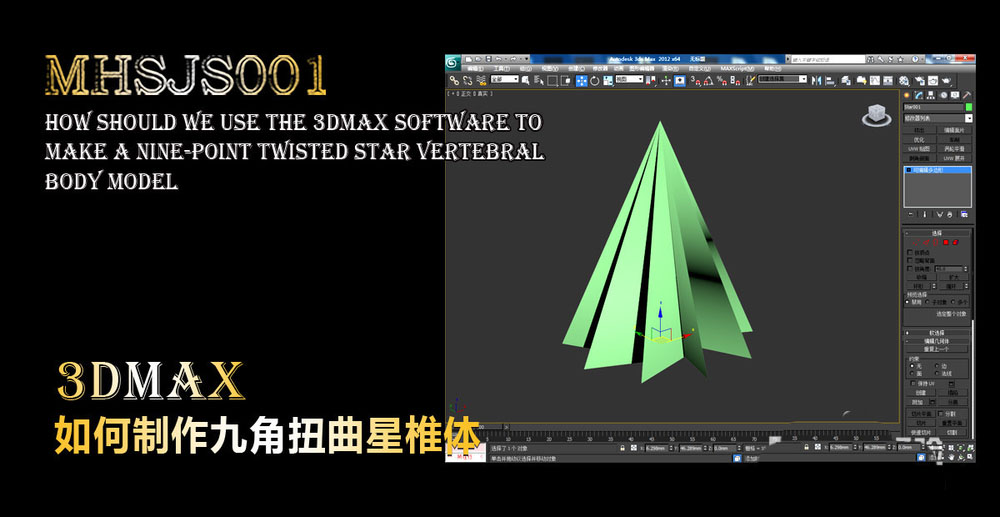Open the reference coordinate system dropdown
The image size is (1000, 517).
pyautogui.click(x=629, y=79)
